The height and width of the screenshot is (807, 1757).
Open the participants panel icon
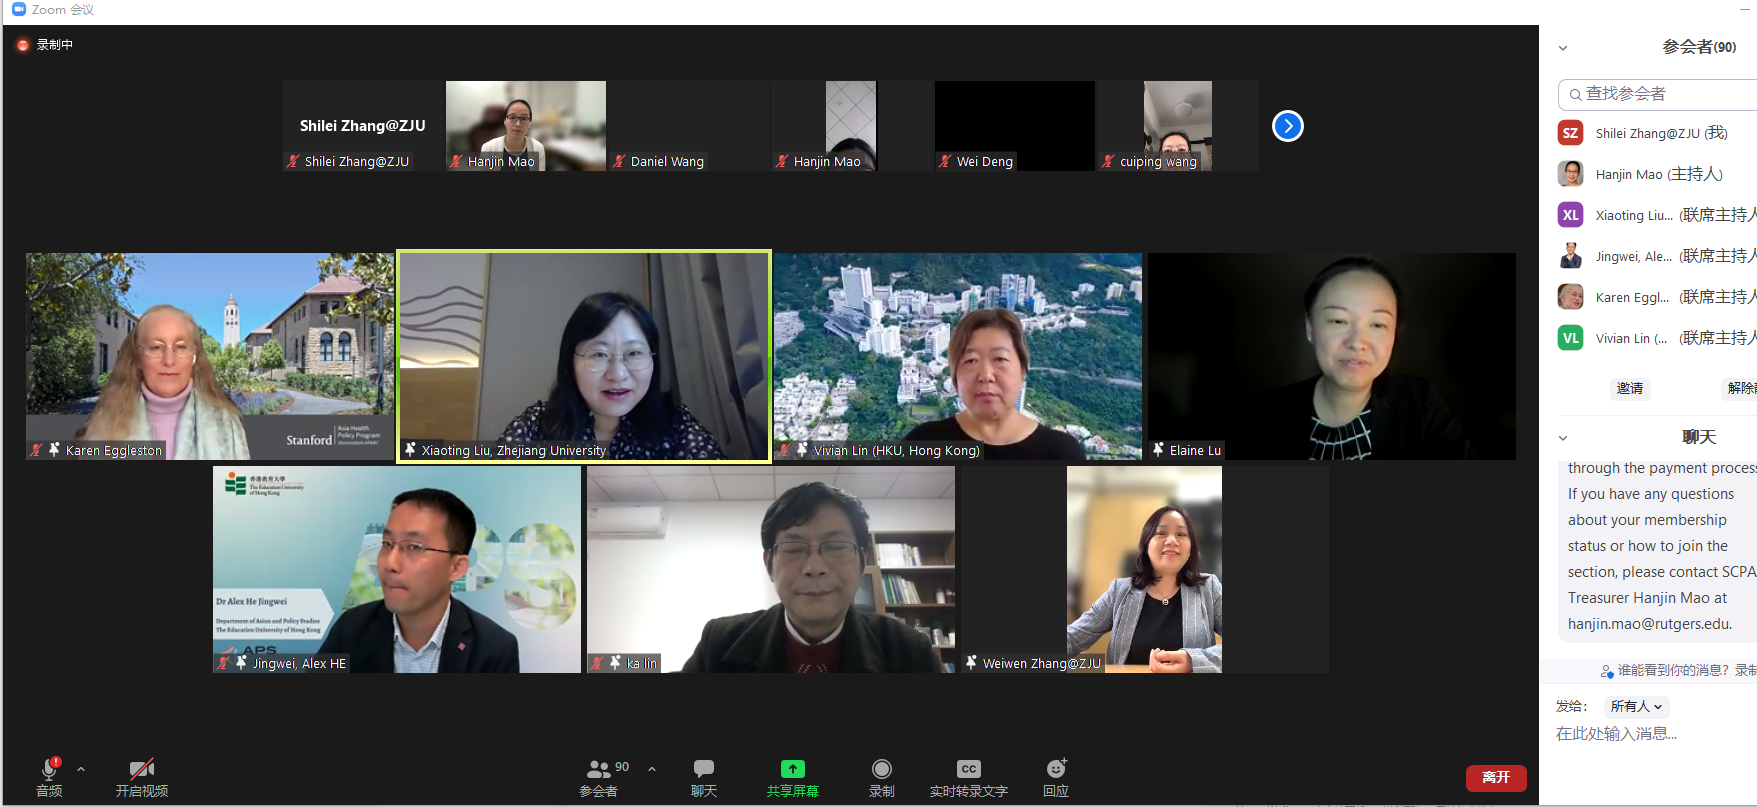pos(599,768)
